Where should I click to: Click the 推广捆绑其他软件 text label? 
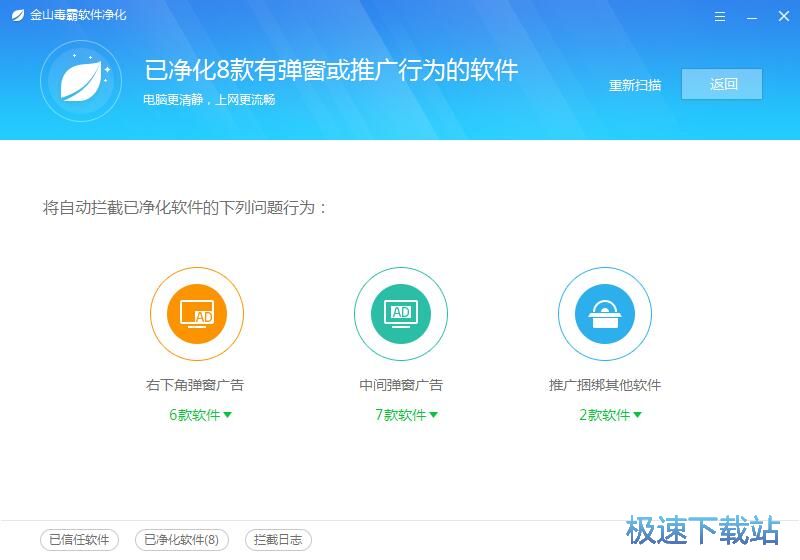[x=605, y=385]
